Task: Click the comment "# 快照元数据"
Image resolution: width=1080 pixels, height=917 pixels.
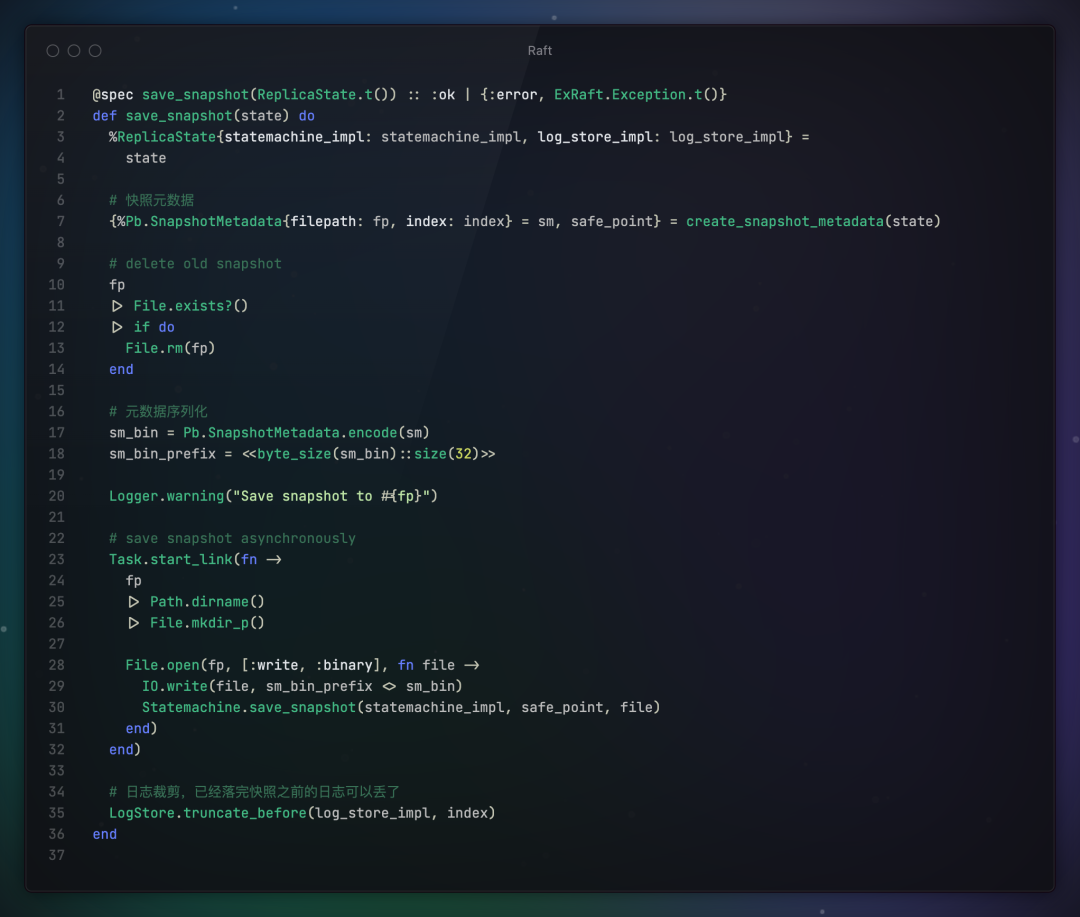Action: coord(152,200)
